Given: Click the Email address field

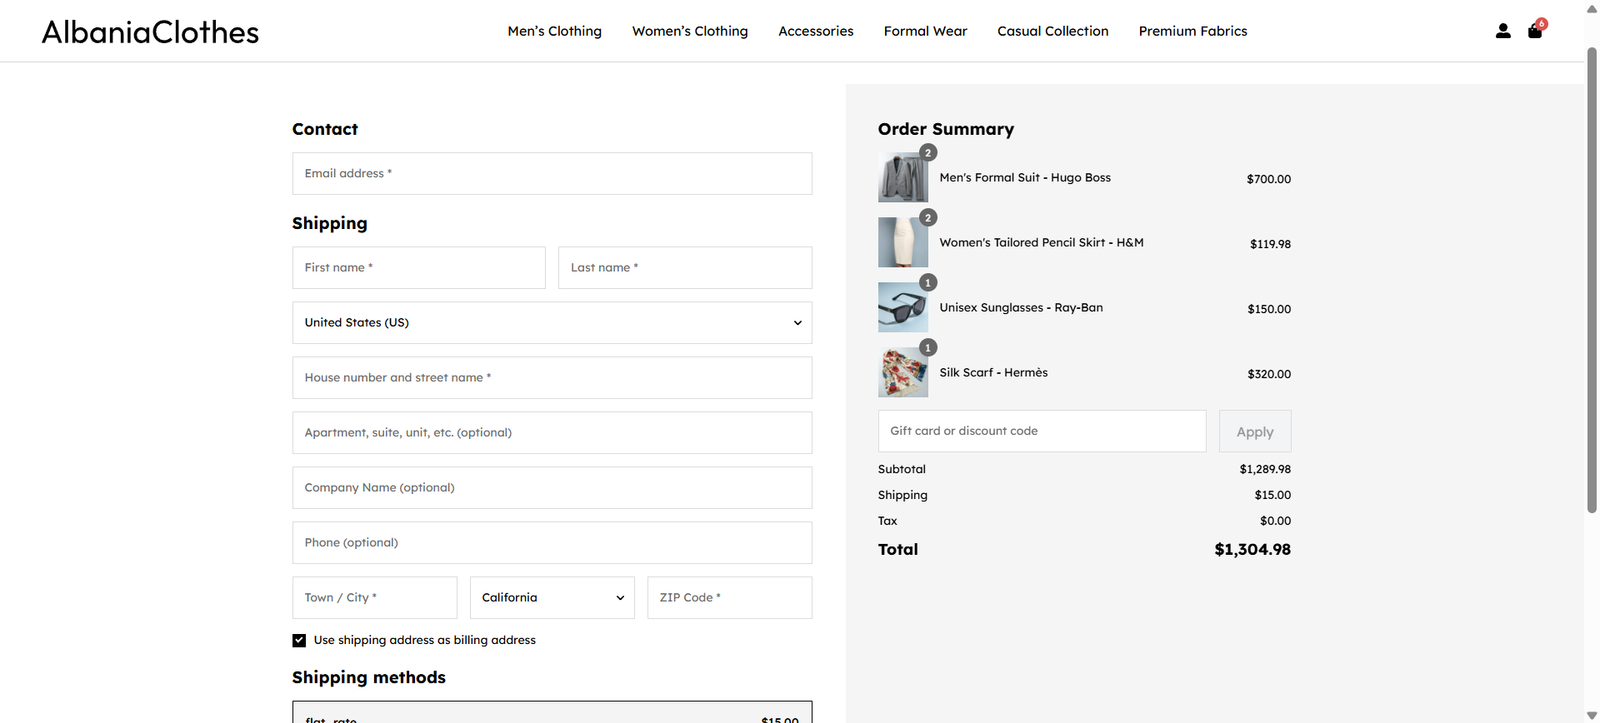Looking at the screenshot, I should pyautogui.click(x=551, y=174).
